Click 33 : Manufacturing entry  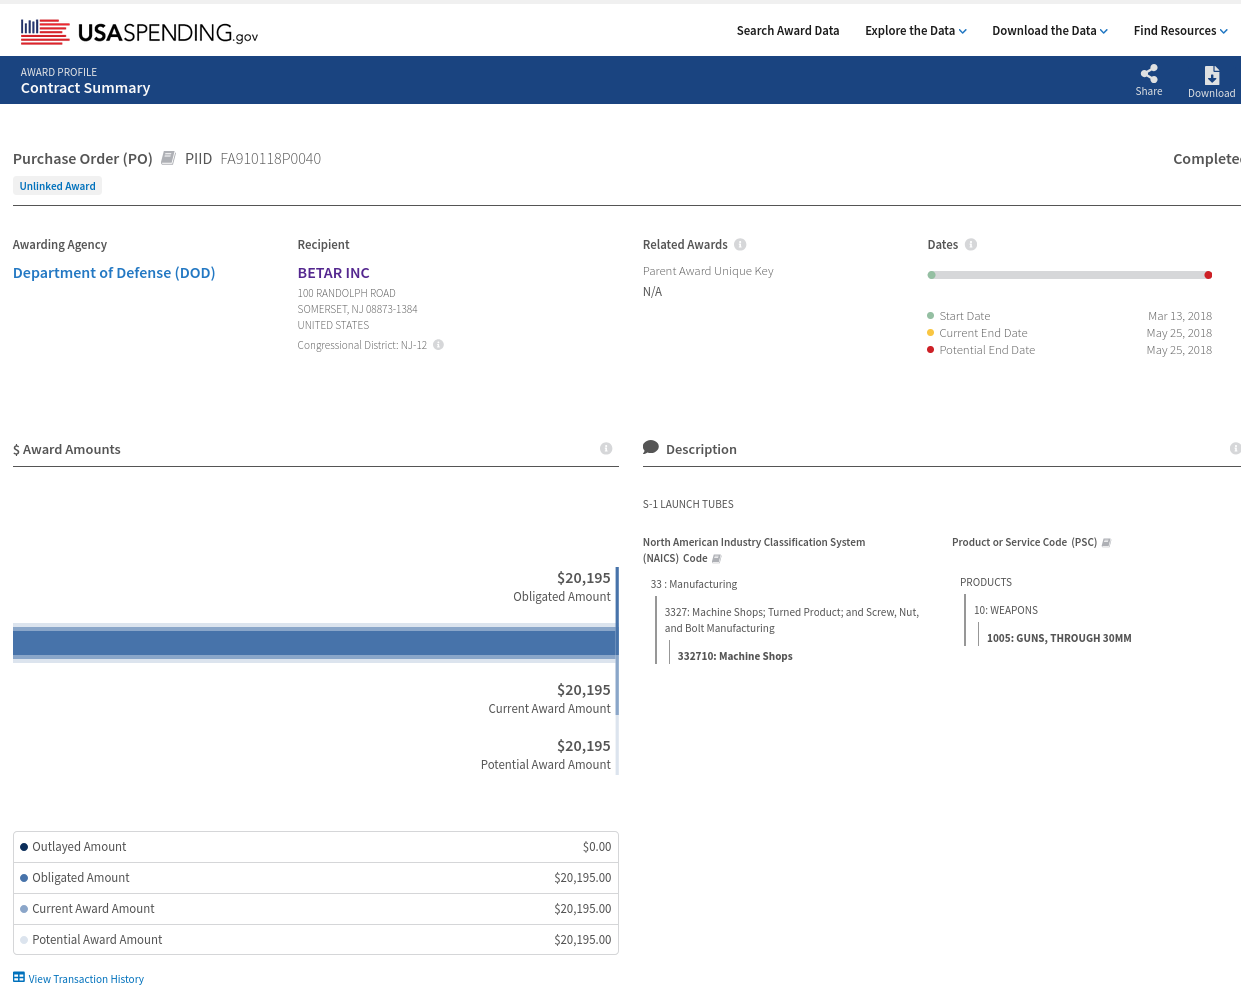point(694,584)
